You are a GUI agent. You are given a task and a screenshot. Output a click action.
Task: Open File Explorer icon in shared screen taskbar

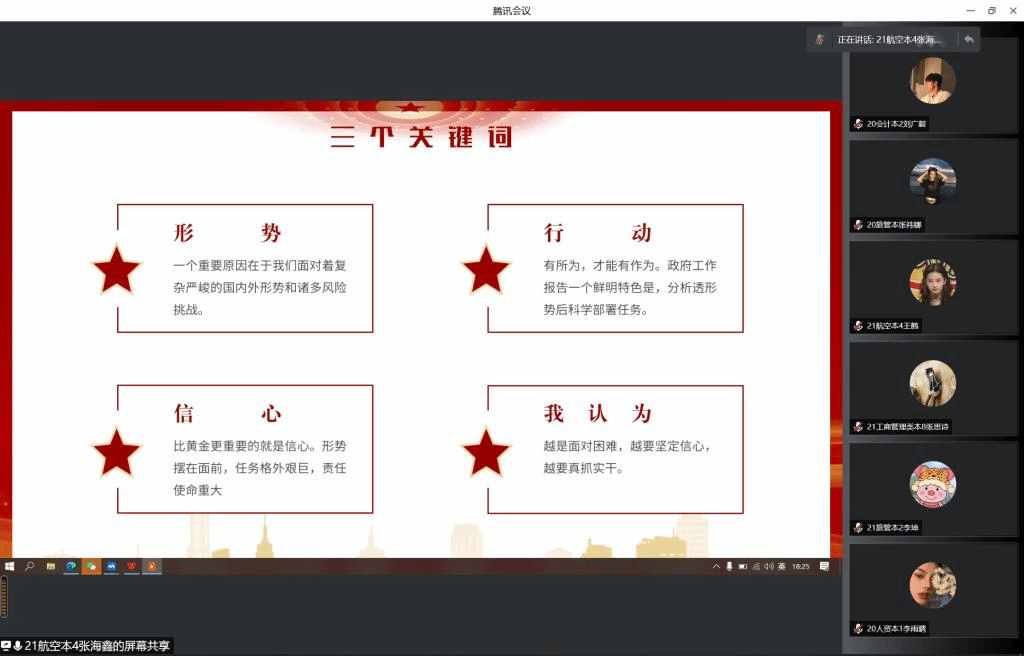click(50, 566)
